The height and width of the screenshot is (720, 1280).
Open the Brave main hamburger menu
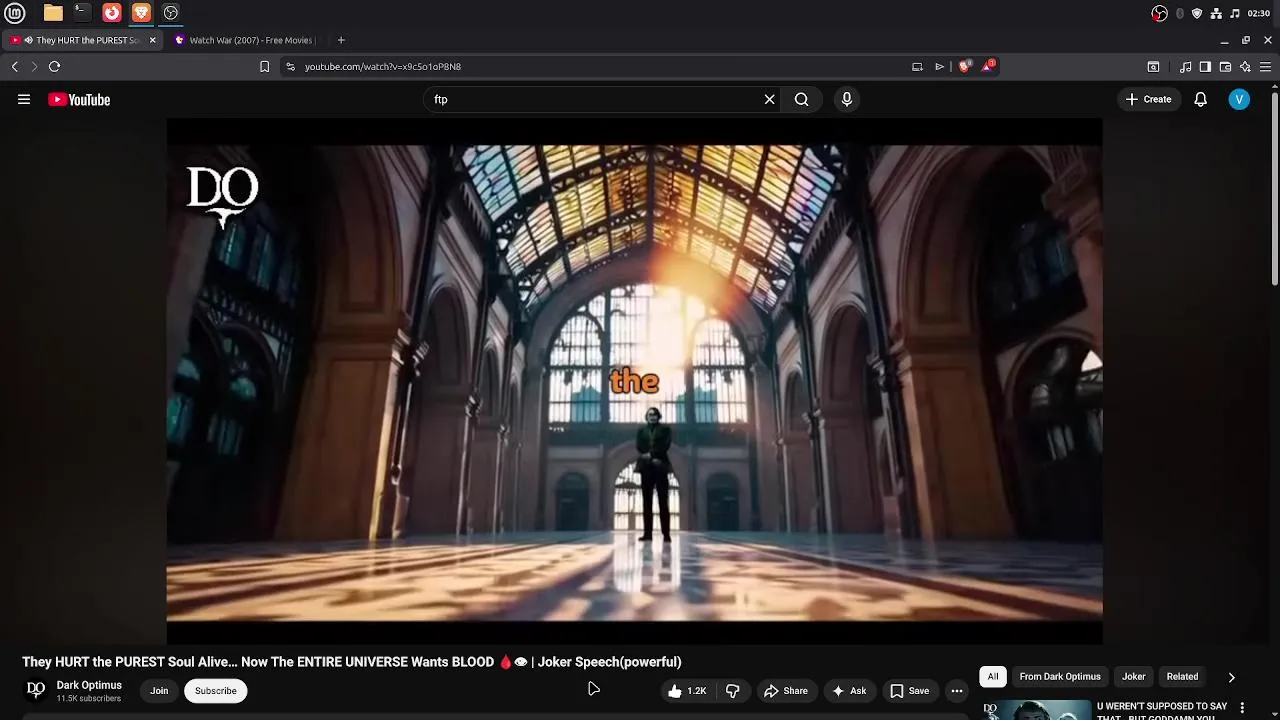(1265, 66)
